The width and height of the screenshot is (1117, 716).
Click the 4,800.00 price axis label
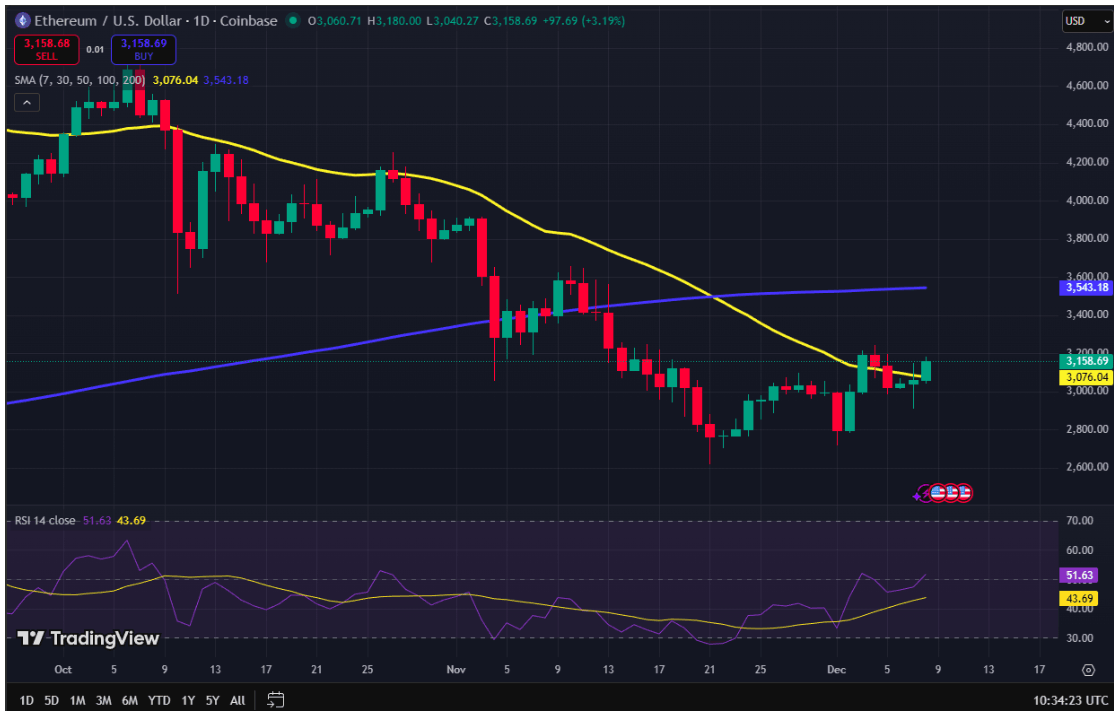[x=1086, y=47]
